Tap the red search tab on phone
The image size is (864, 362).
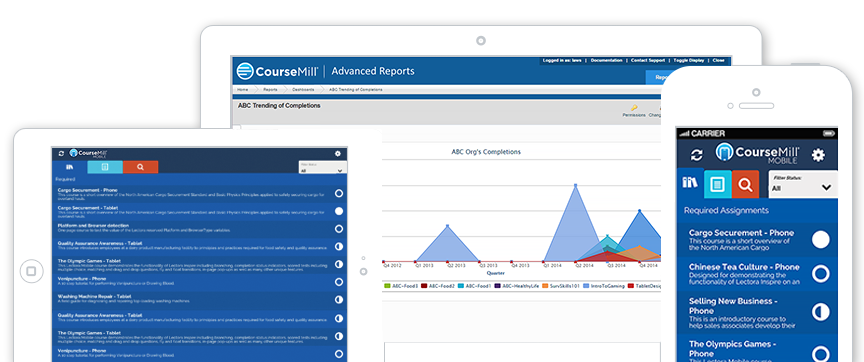(746, 184)
